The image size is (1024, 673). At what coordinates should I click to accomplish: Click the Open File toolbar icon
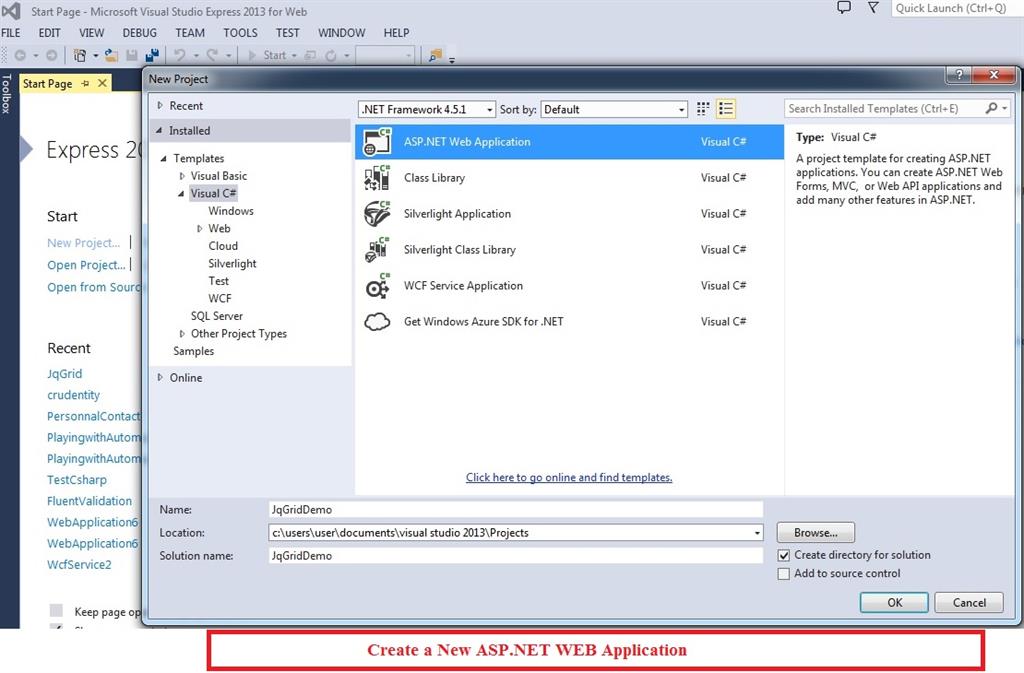click(x=112, y=55)
